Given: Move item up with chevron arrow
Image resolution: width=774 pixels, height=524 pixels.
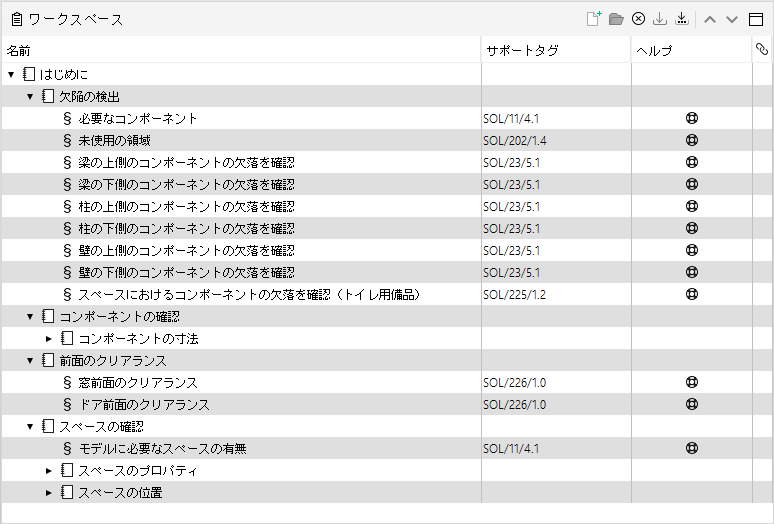Looking at the screenshot, I should click(710, 19).
